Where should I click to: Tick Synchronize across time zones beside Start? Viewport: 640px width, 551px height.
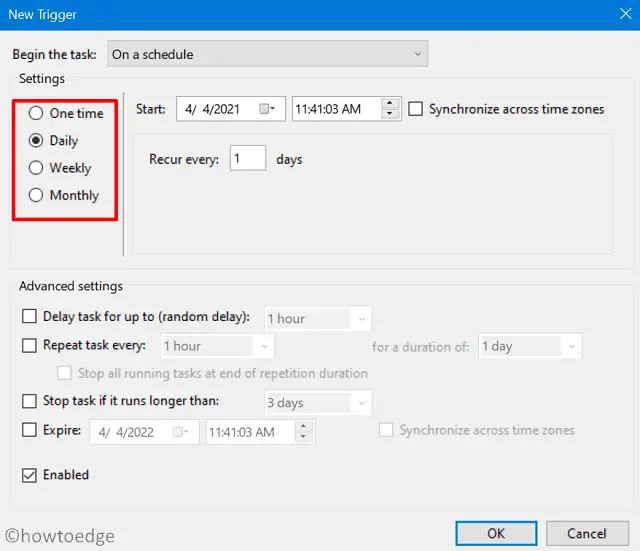point(416,109)
